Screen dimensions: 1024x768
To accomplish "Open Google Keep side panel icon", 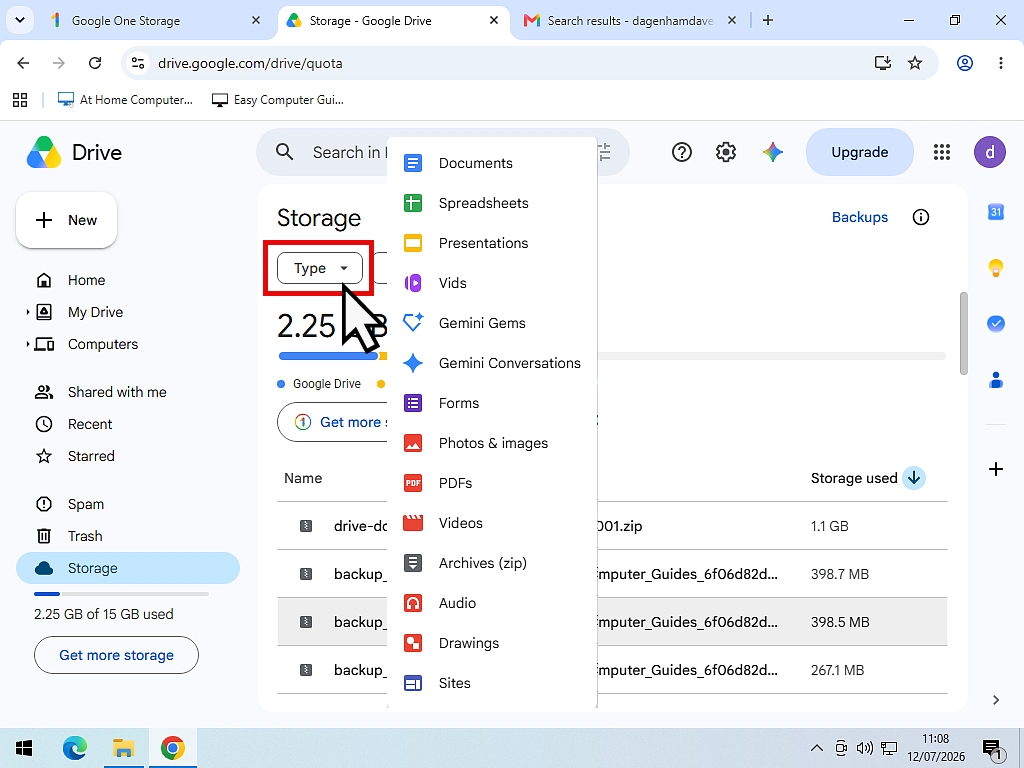I will [x=996, y=268].
